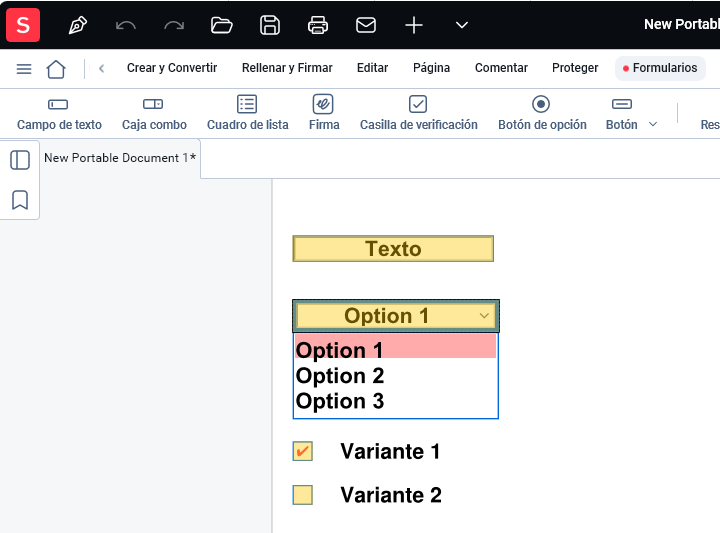Open the Editar tab
This screenshot has width=720, height=533.
pyautogui.click(x=372, y=68)
